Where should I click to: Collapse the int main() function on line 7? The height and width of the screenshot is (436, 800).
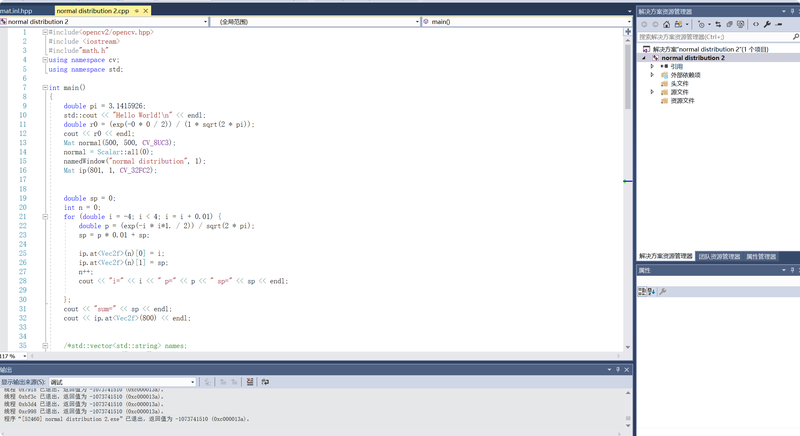[x=45, y=88]
